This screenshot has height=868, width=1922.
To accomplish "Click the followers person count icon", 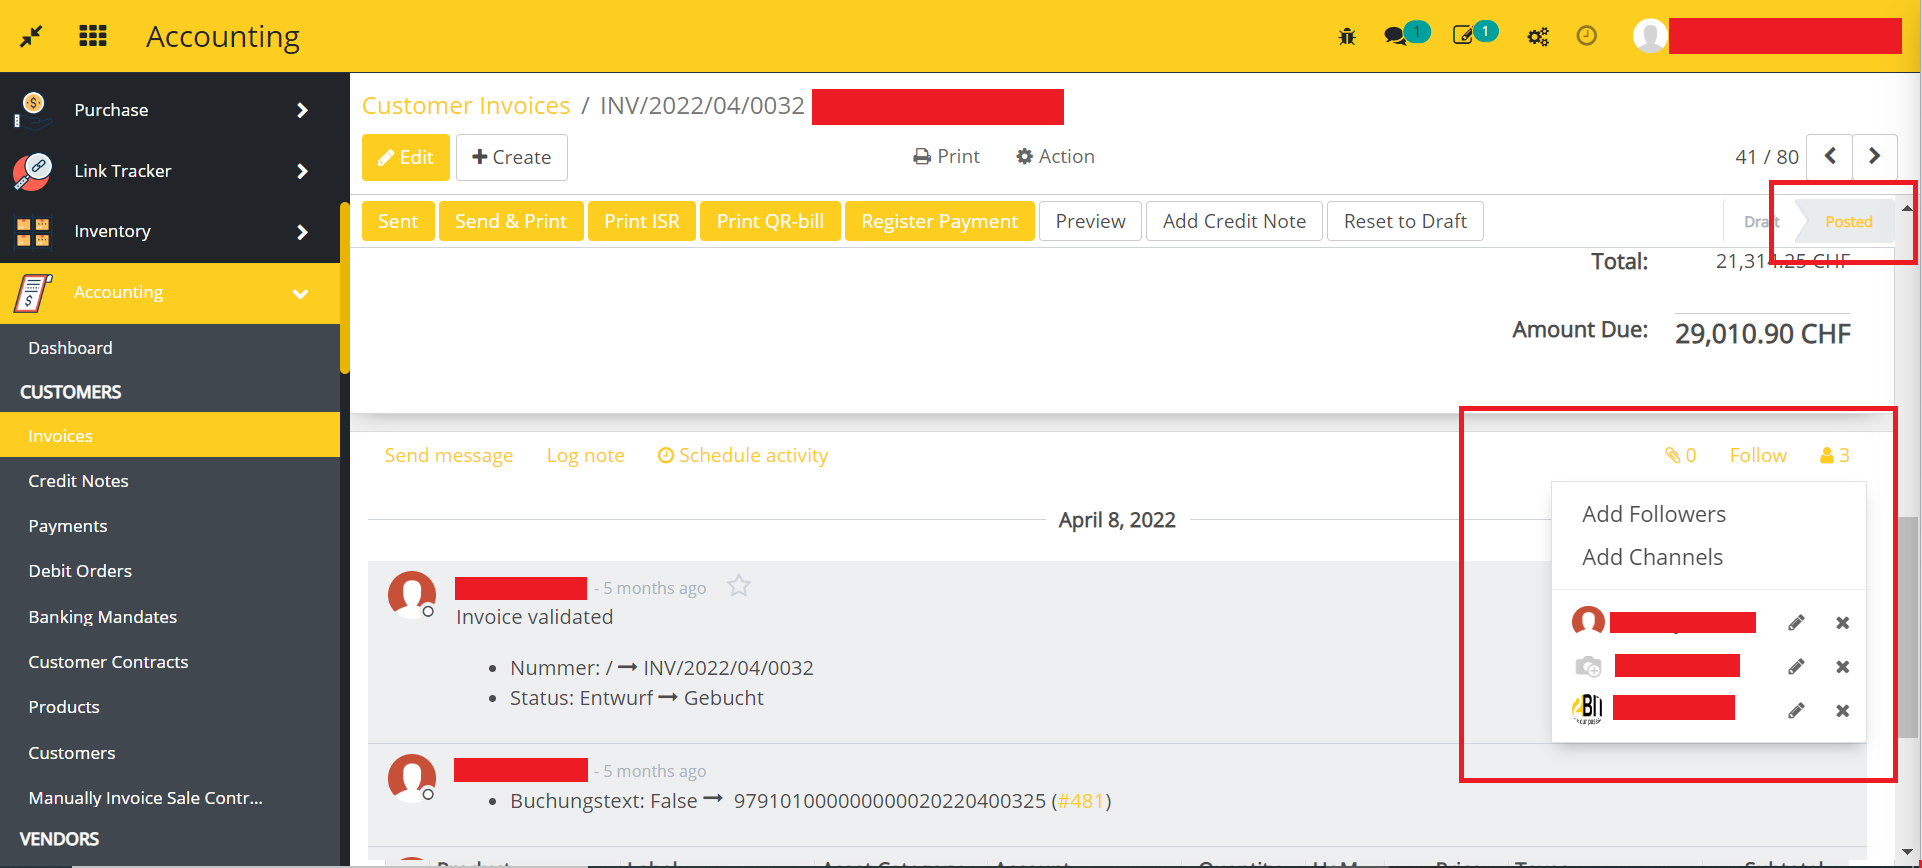I will (x=1835, y=455).
